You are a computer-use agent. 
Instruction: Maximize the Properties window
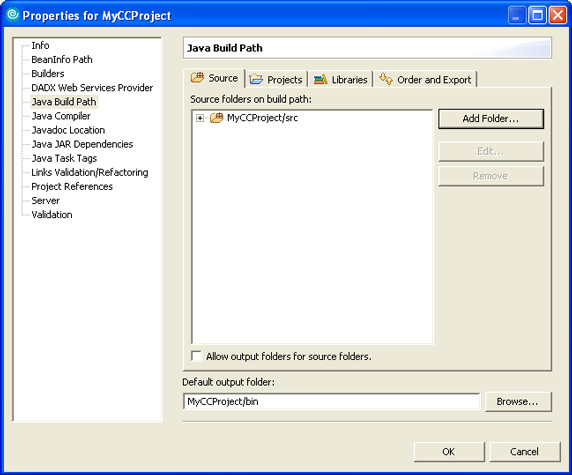[x=537, y=15]
